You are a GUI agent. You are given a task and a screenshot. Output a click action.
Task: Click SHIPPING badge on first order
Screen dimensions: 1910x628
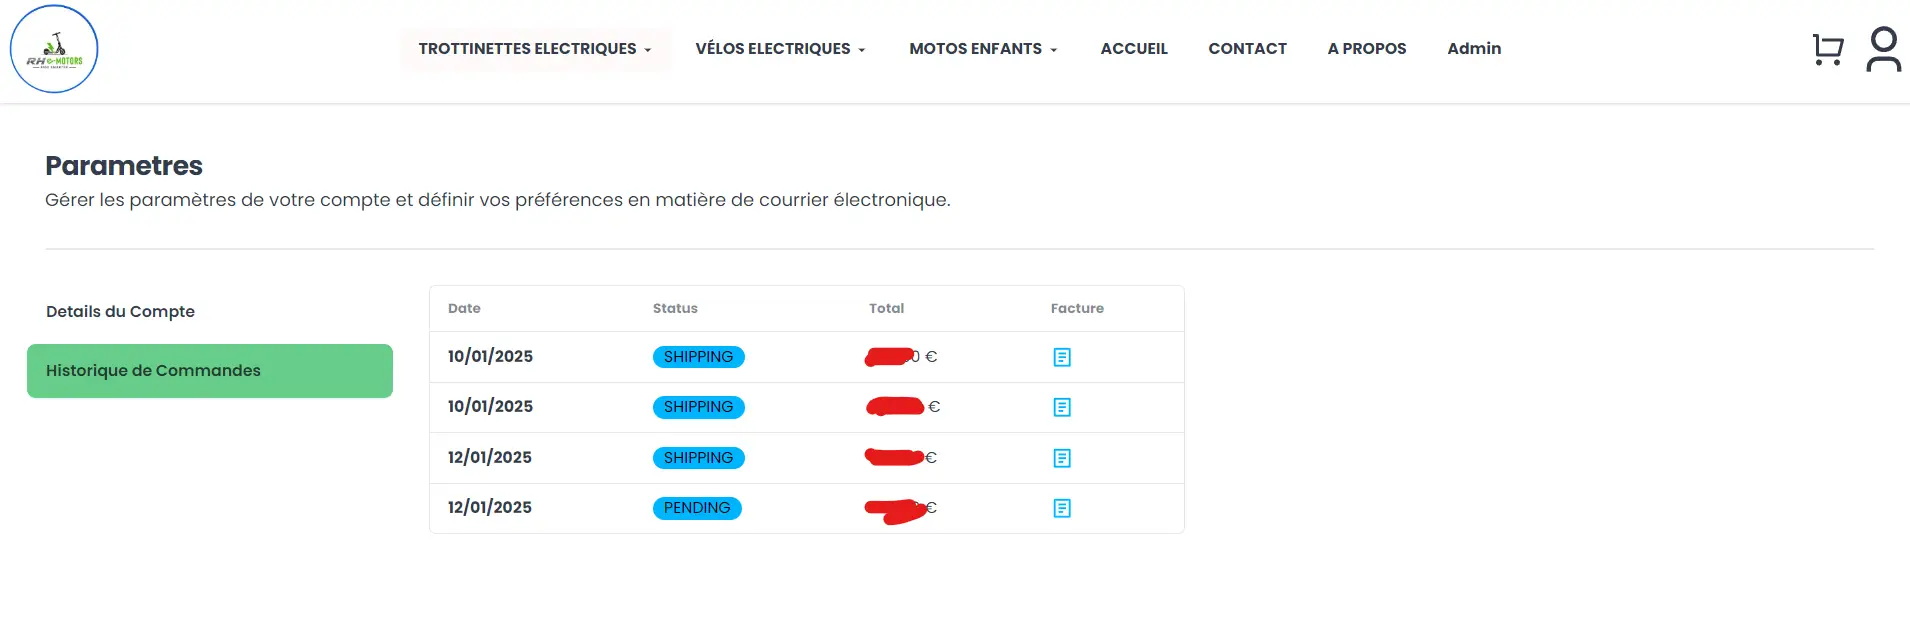click(698, 357)
